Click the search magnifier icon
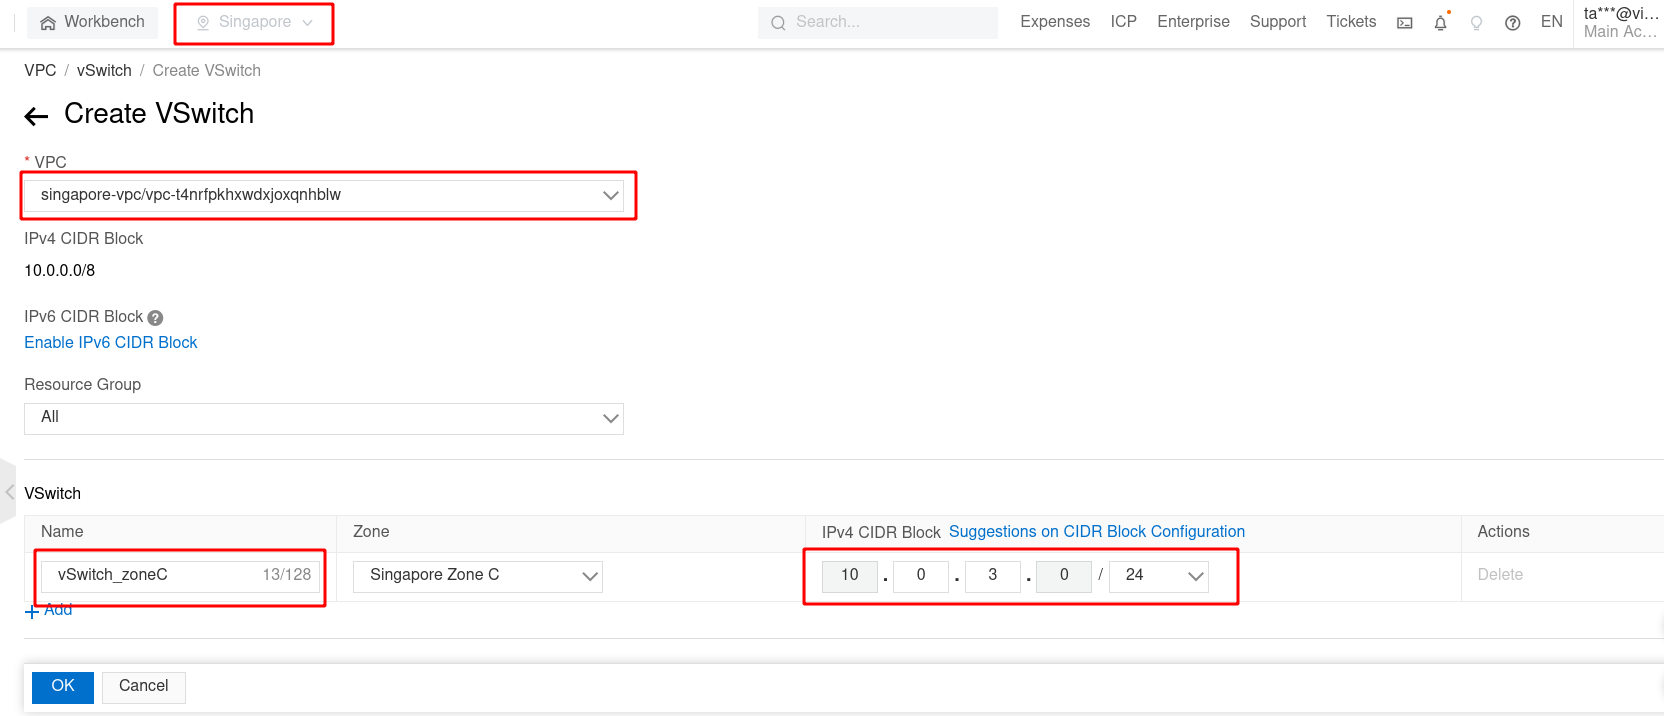This screenshot has height=716, width=1664. point(778,23)
